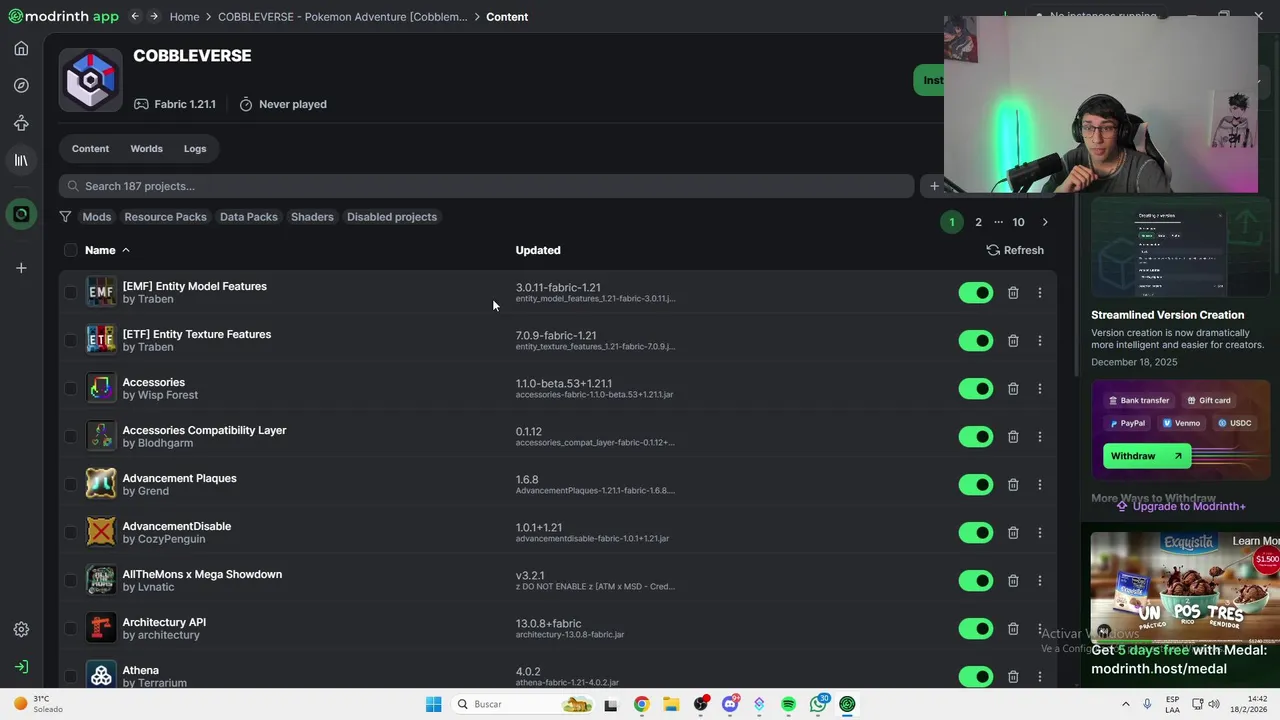Click the Search 187 projects field
This screenshot has width=1280, height=720.
coord(486,186)
